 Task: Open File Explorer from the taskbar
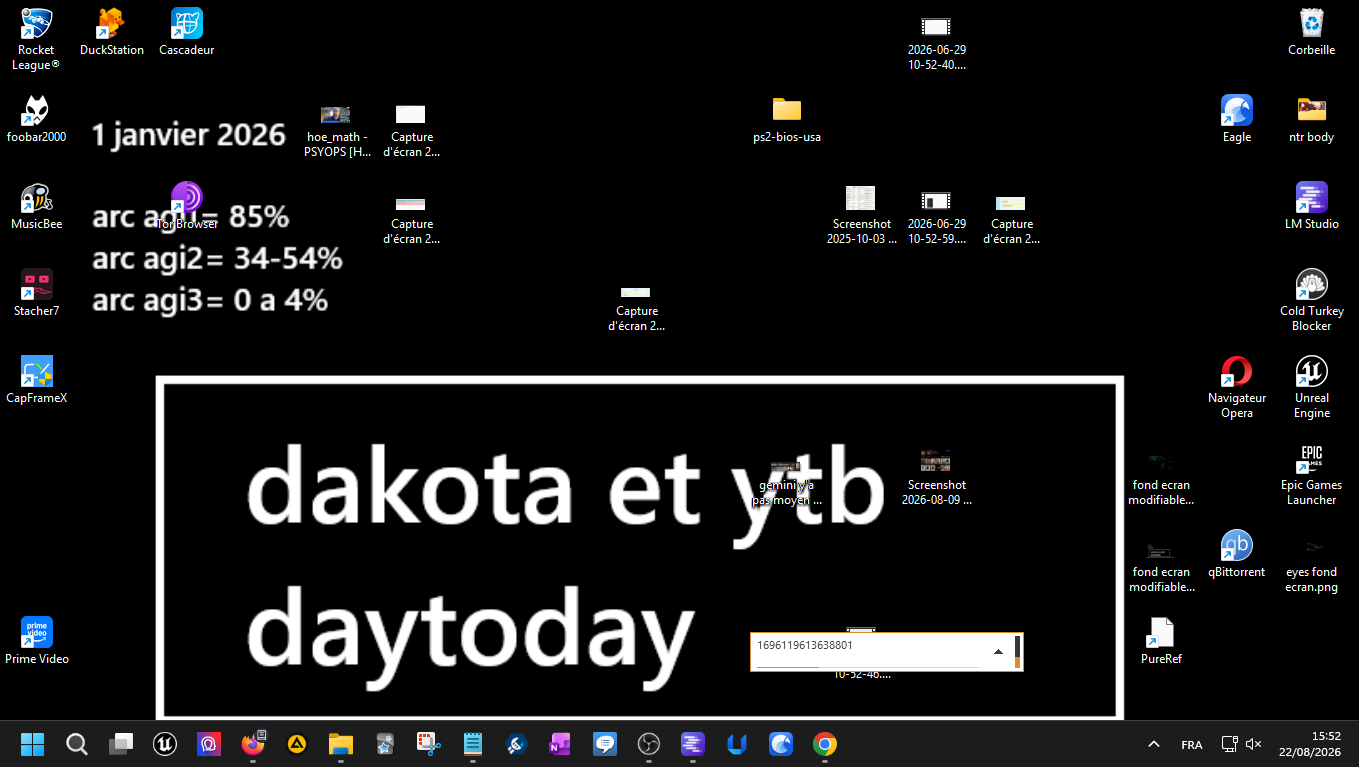[x=341, y=744]
